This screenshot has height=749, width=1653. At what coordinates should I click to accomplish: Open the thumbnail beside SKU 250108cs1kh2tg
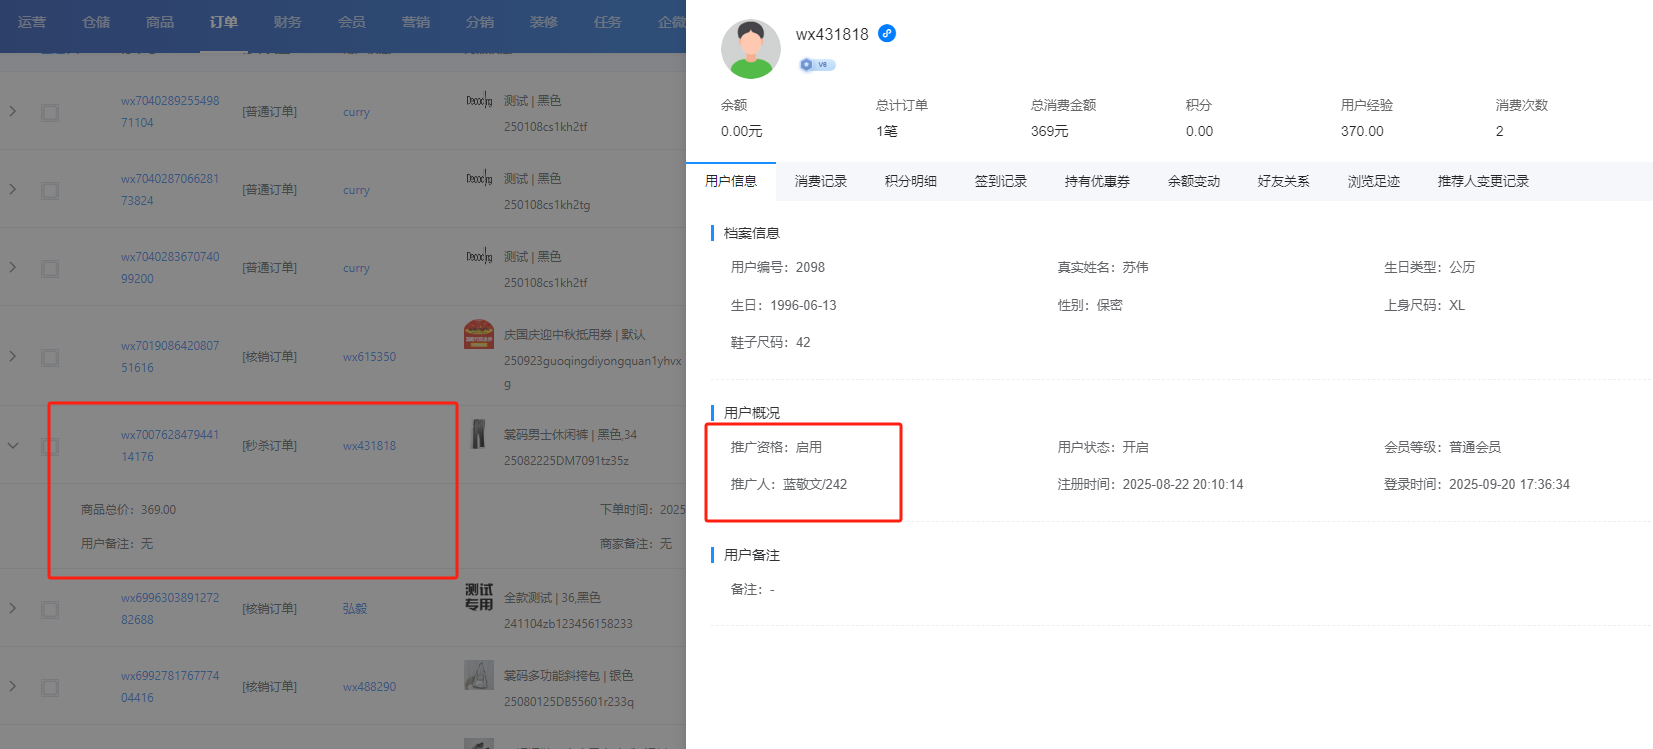[479, 178]
